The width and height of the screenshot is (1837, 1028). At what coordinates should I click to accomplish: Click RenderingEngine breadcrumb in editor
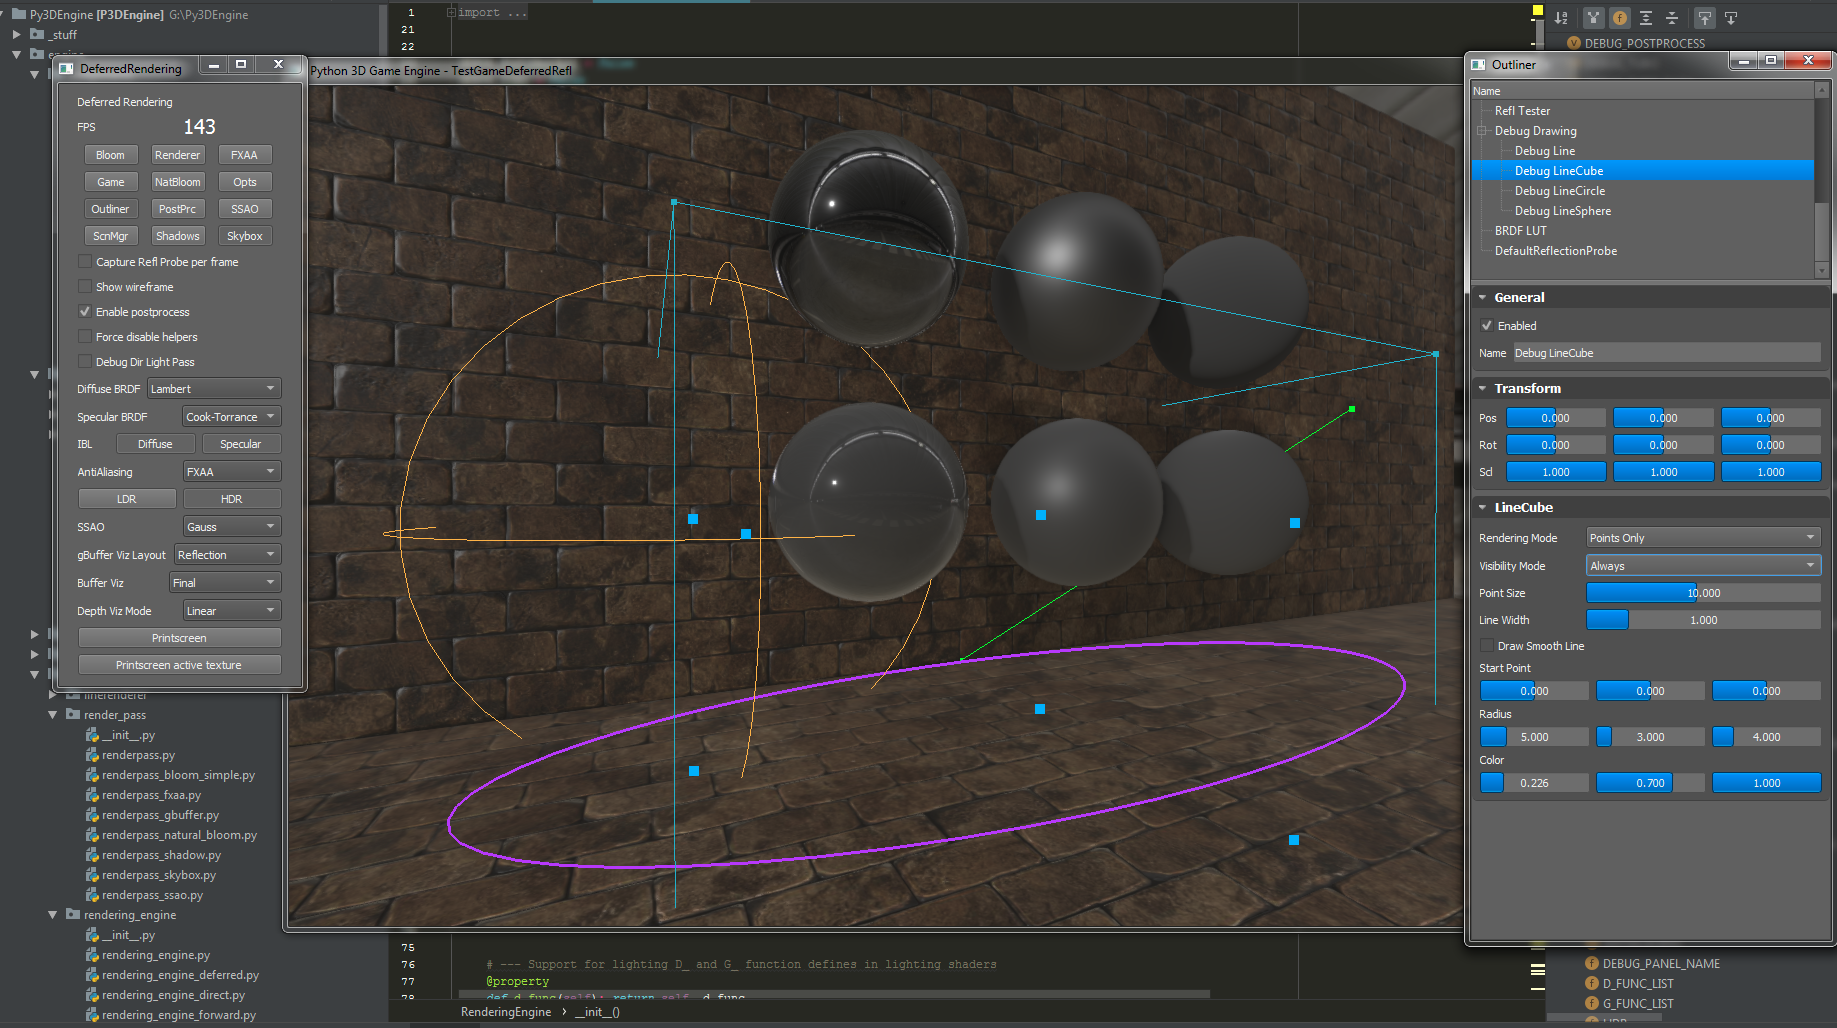coord(506,1012)
